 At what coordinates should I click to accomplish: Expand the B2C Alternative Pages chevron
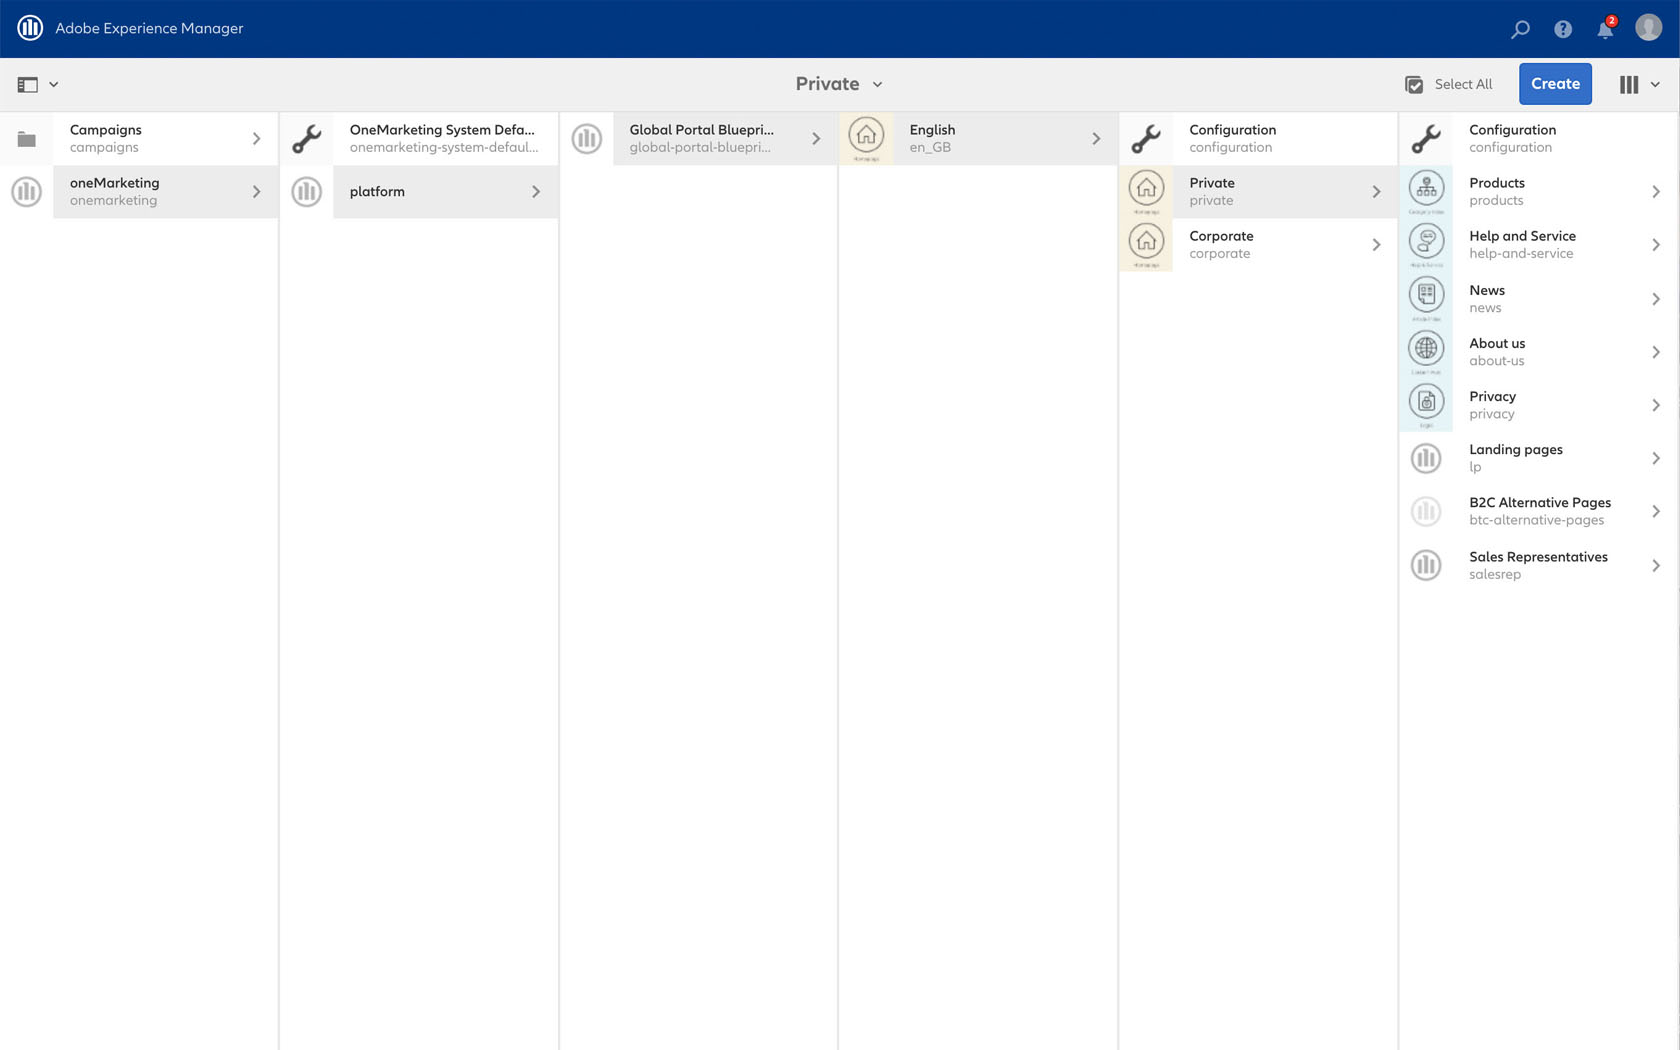click(x=1656, y=512)
